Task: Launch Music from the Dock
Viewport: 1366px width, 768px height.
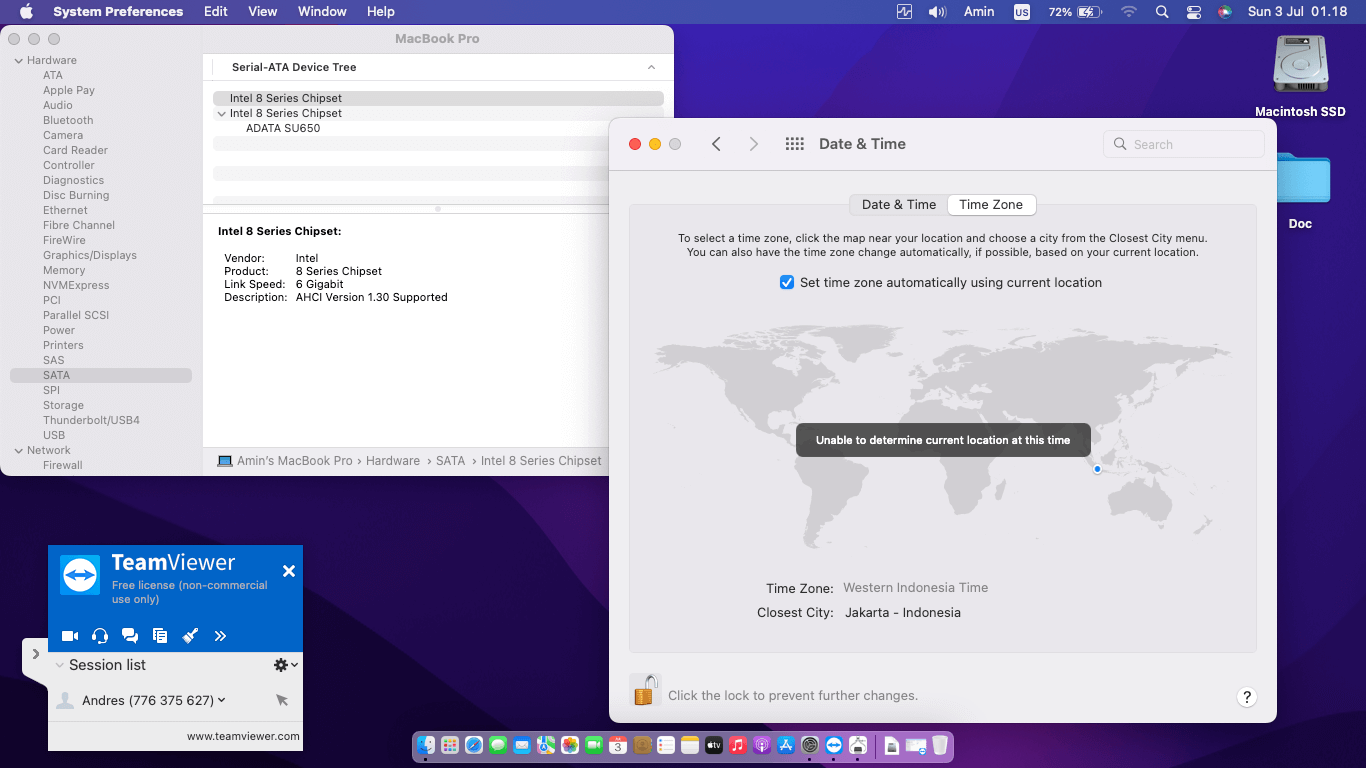Action: point(738,745)
